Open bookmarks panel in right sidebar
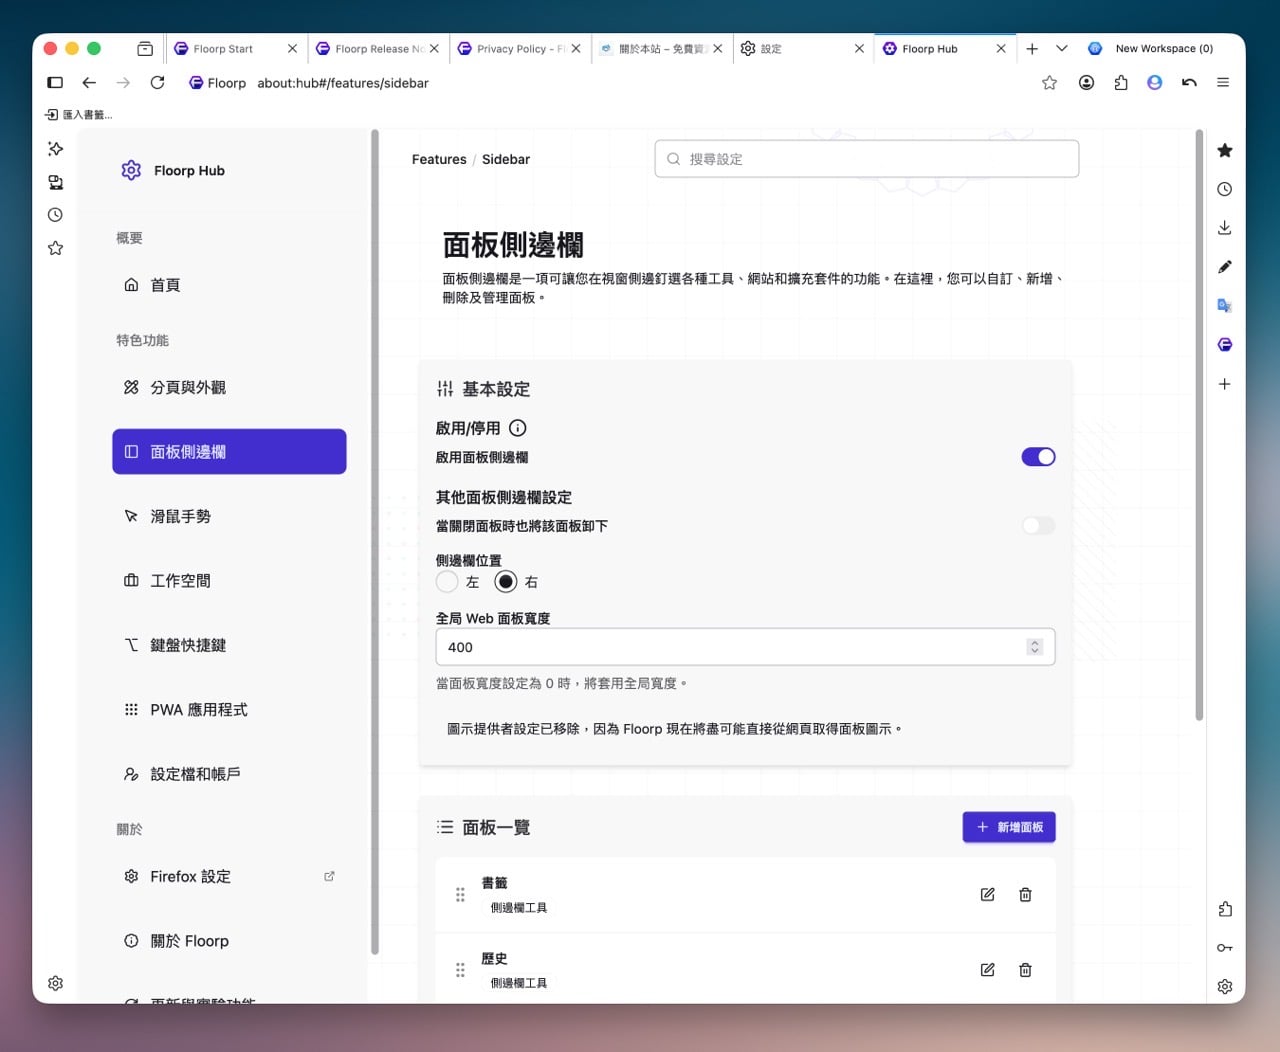Image resolution: width=1280 pixels, height=1052 pixels. click(1224, 150)
